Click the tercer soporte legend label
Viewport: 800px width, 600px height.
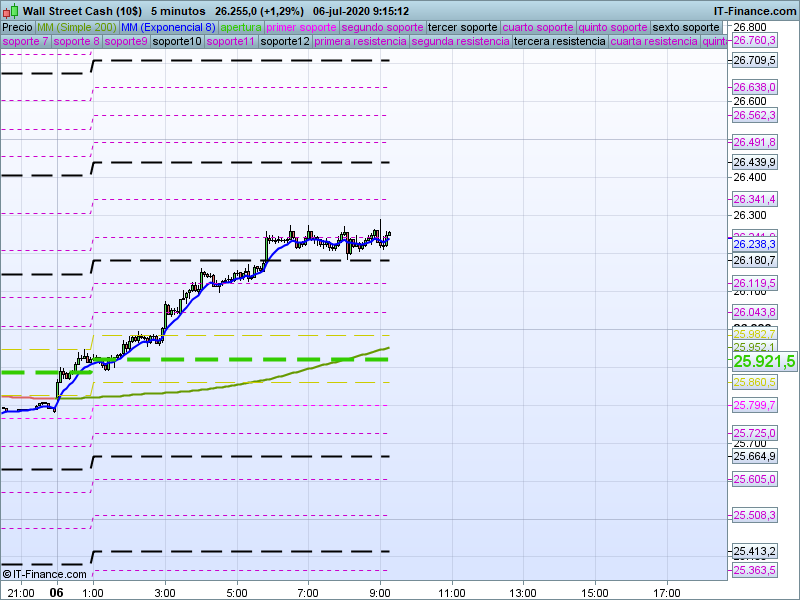462,27
